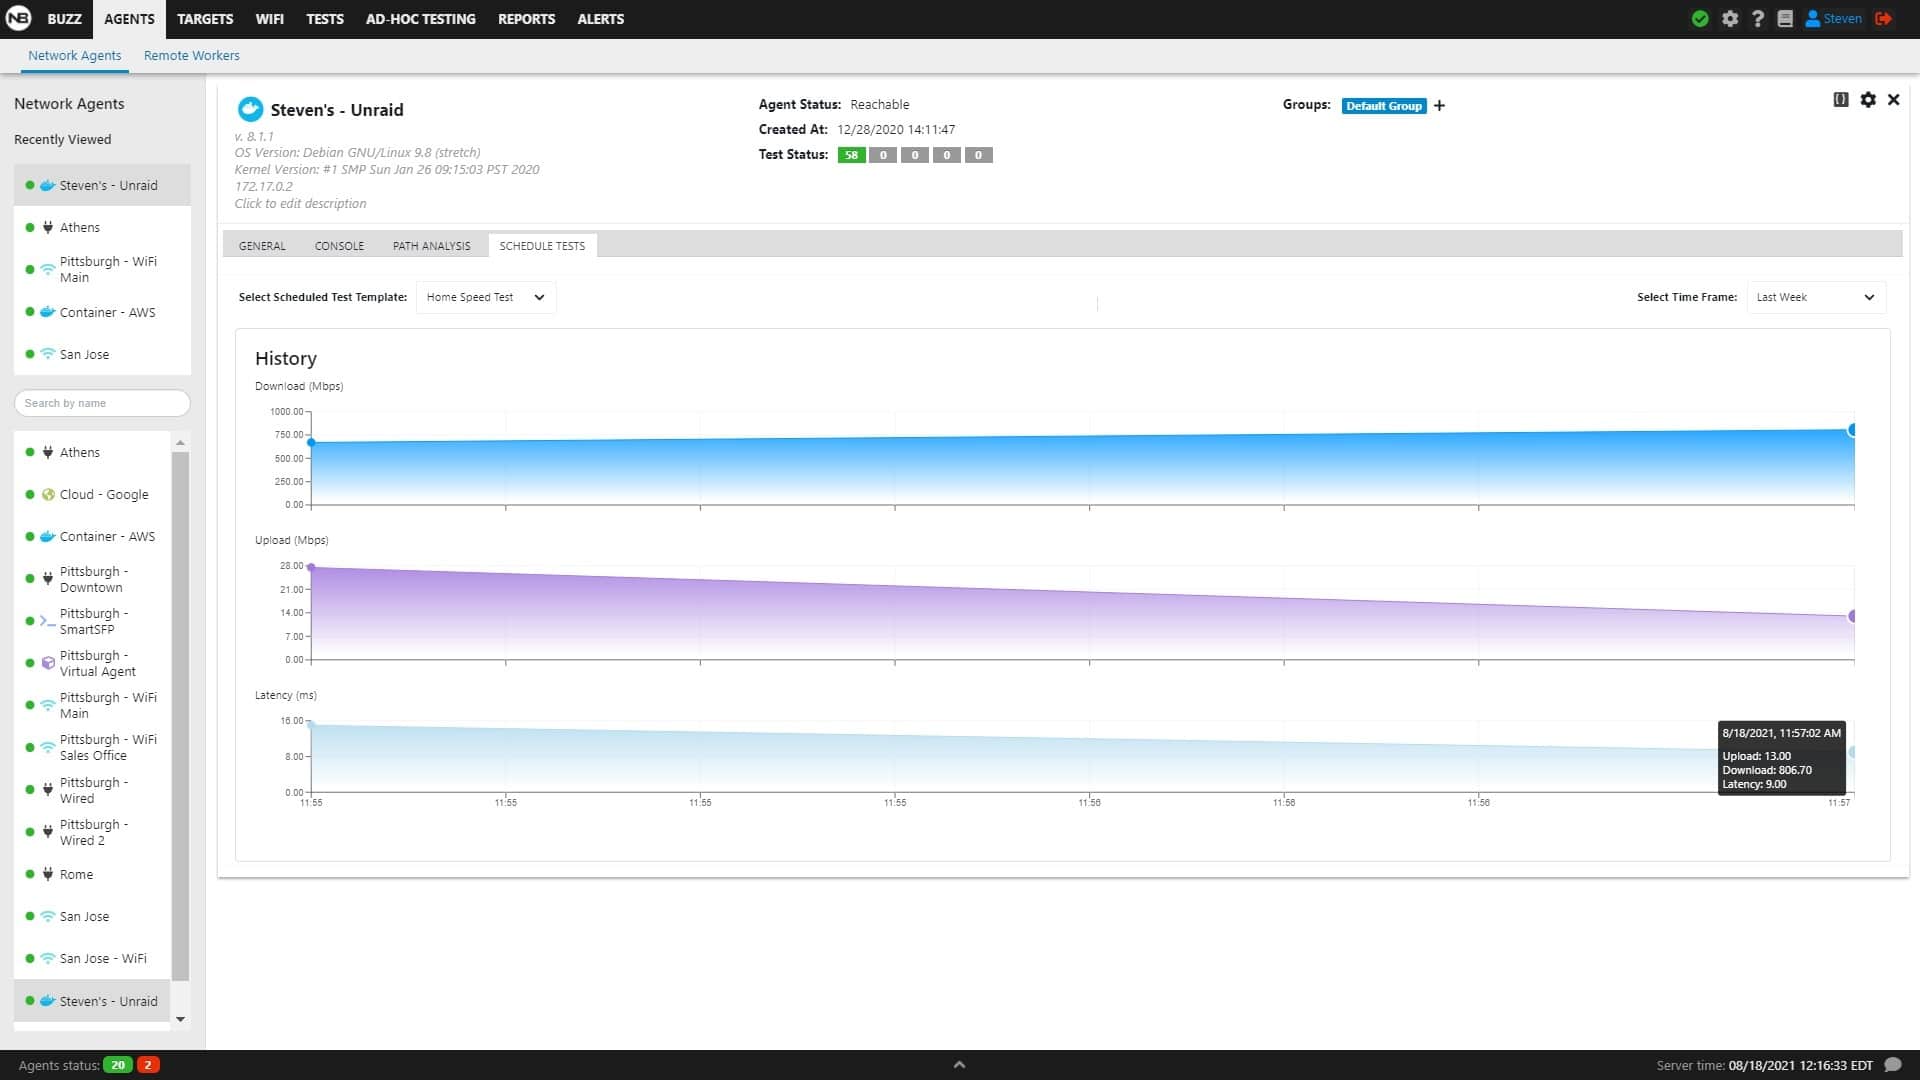The height and width of the screenshot is (1080, 1920).
Task: Click the red agents status badge showing 2
Action: 146,1064
